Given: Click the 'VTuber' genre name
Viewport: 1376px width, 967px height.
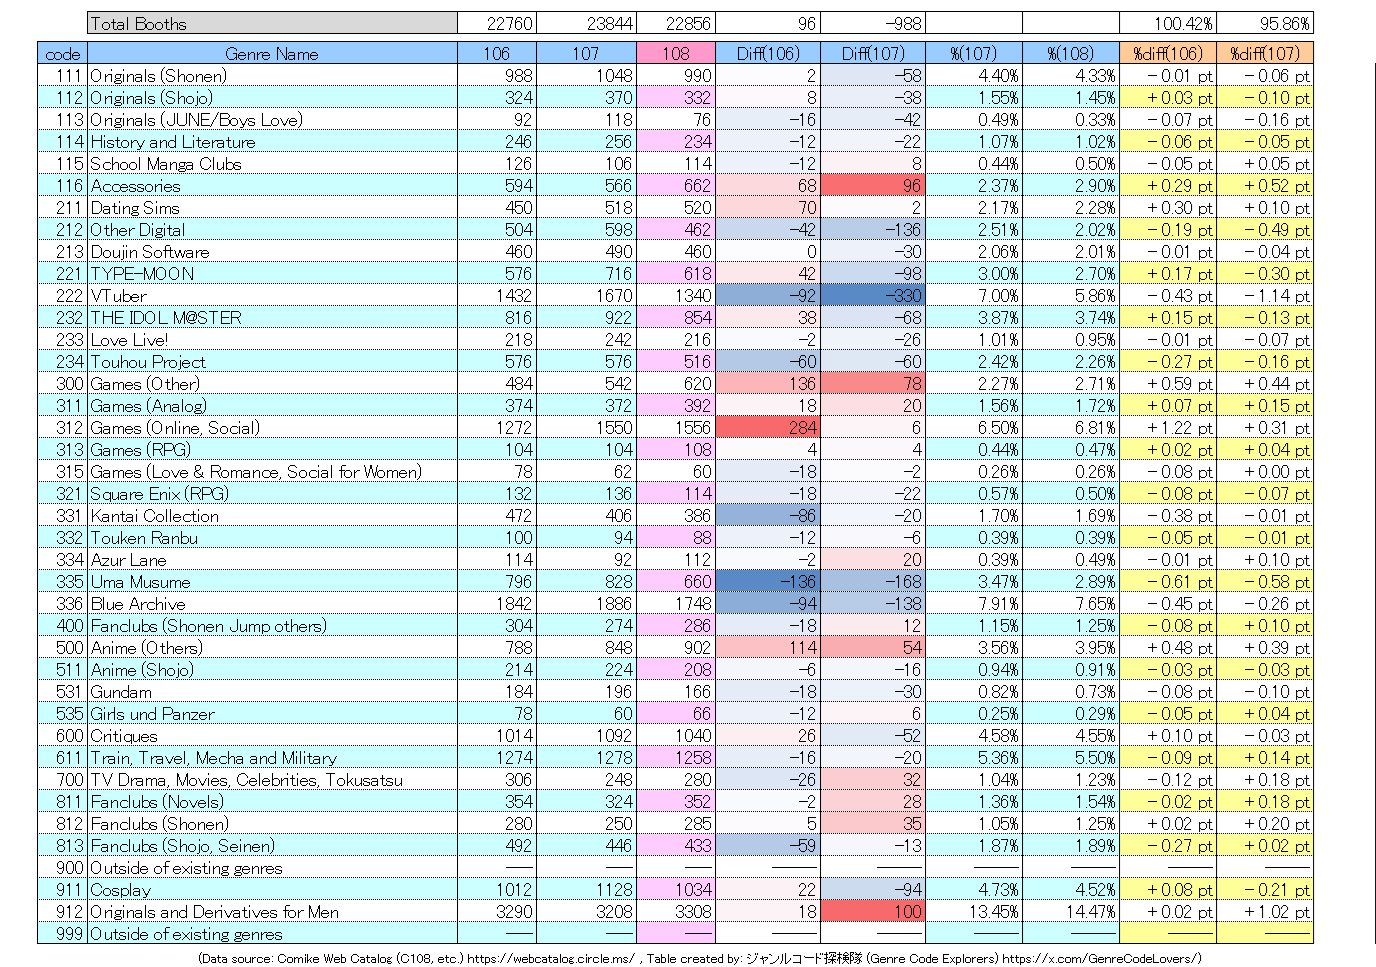Looking at the screenshot, I should [x=118, y=296].
